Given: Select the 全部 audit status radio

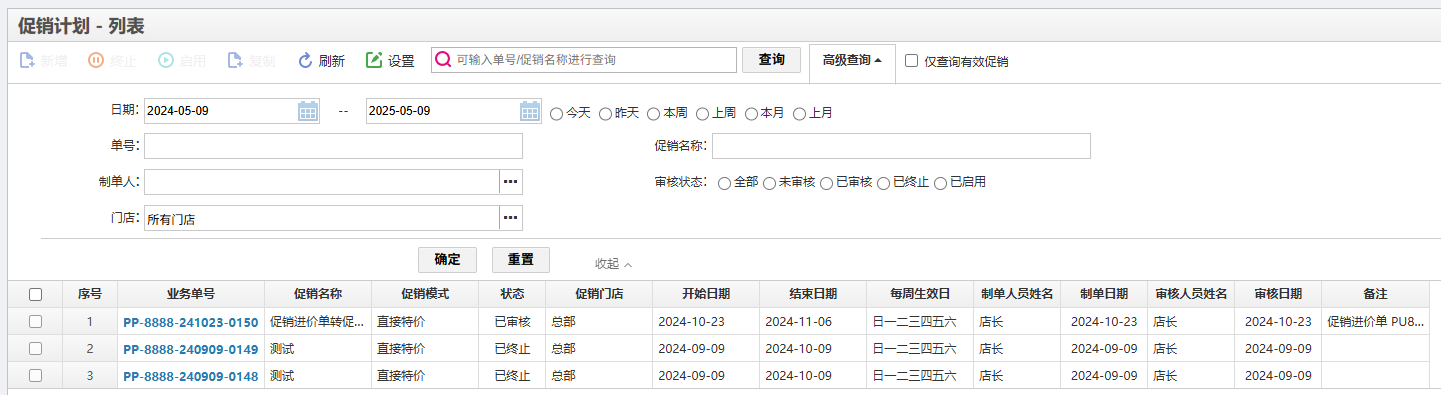Looking at the screenshot, I should [724, 183].
